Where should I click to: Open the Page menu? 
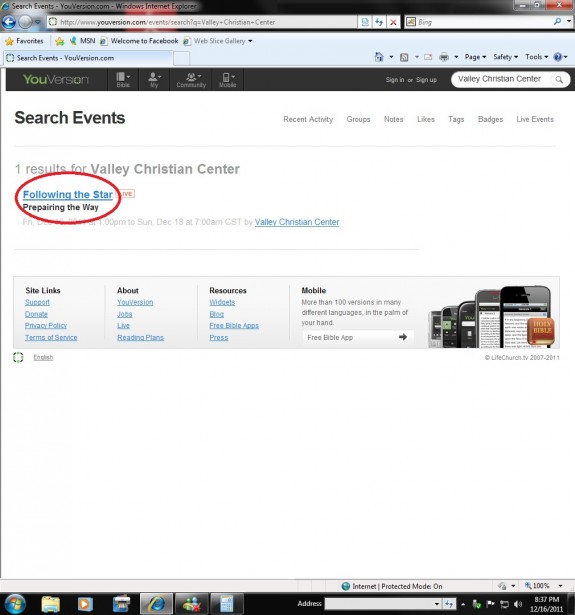click(475, 57)
